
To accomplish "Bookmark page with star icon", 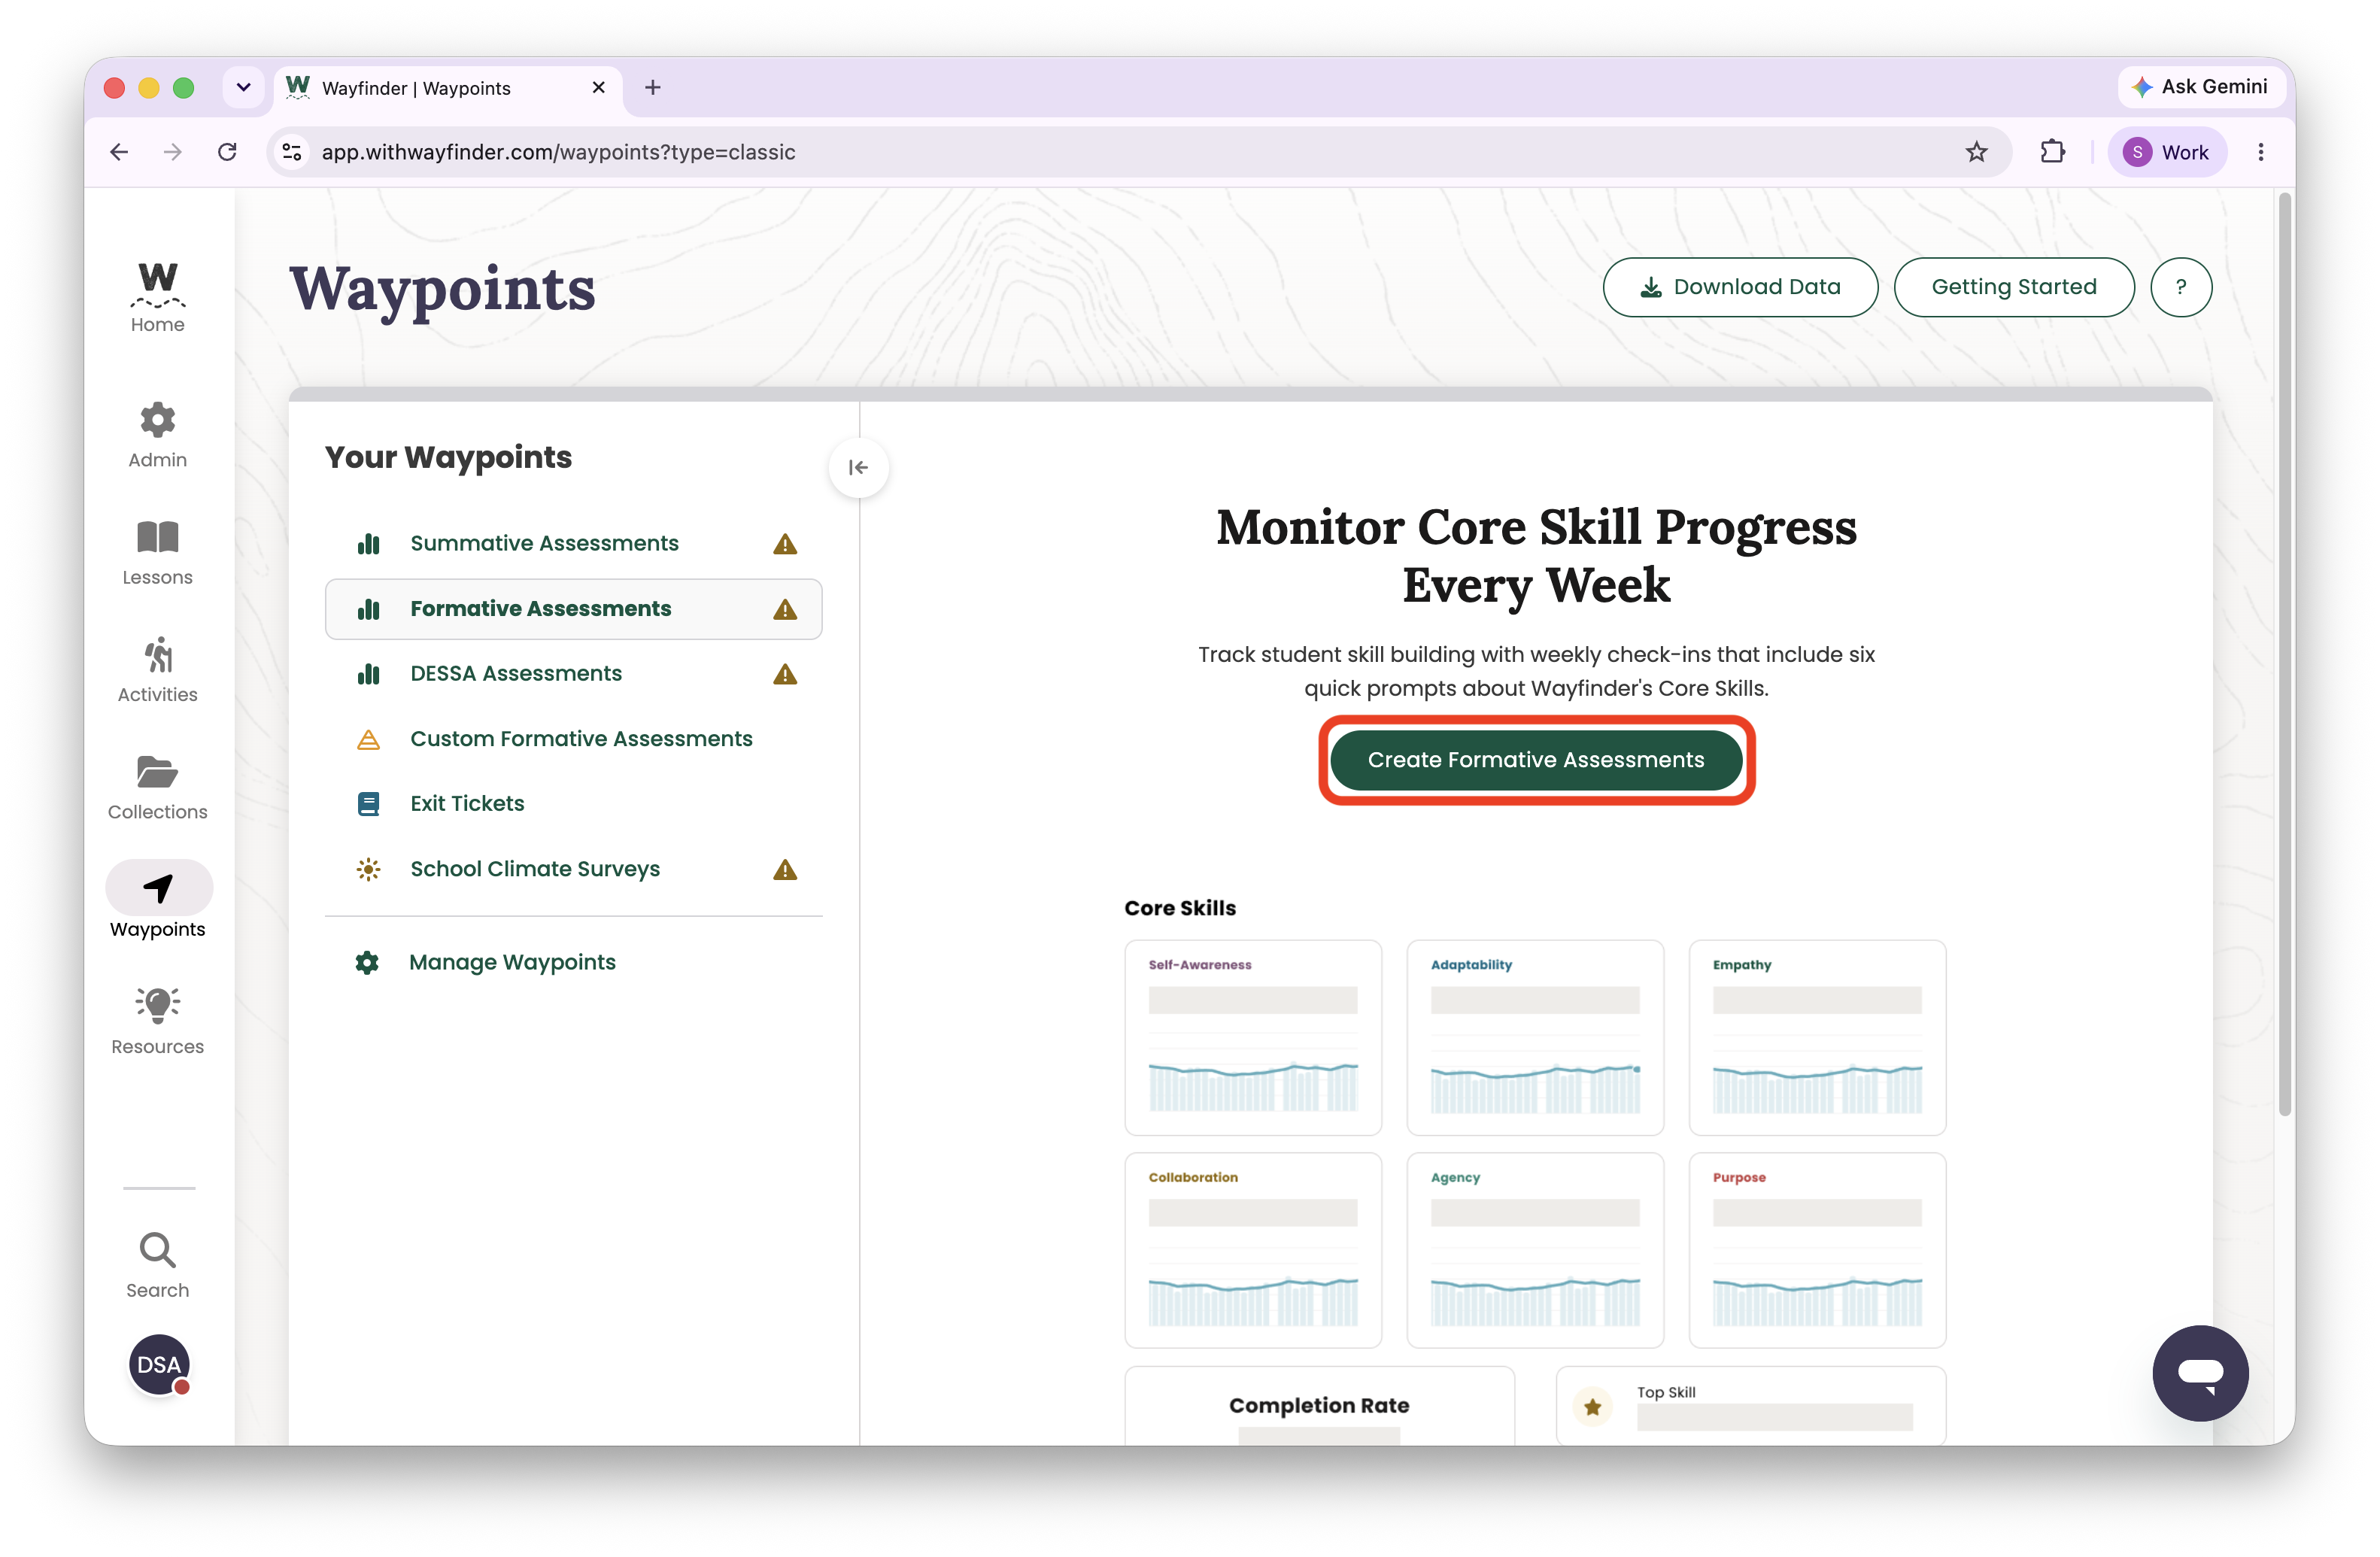I will tap(1976, 152).
